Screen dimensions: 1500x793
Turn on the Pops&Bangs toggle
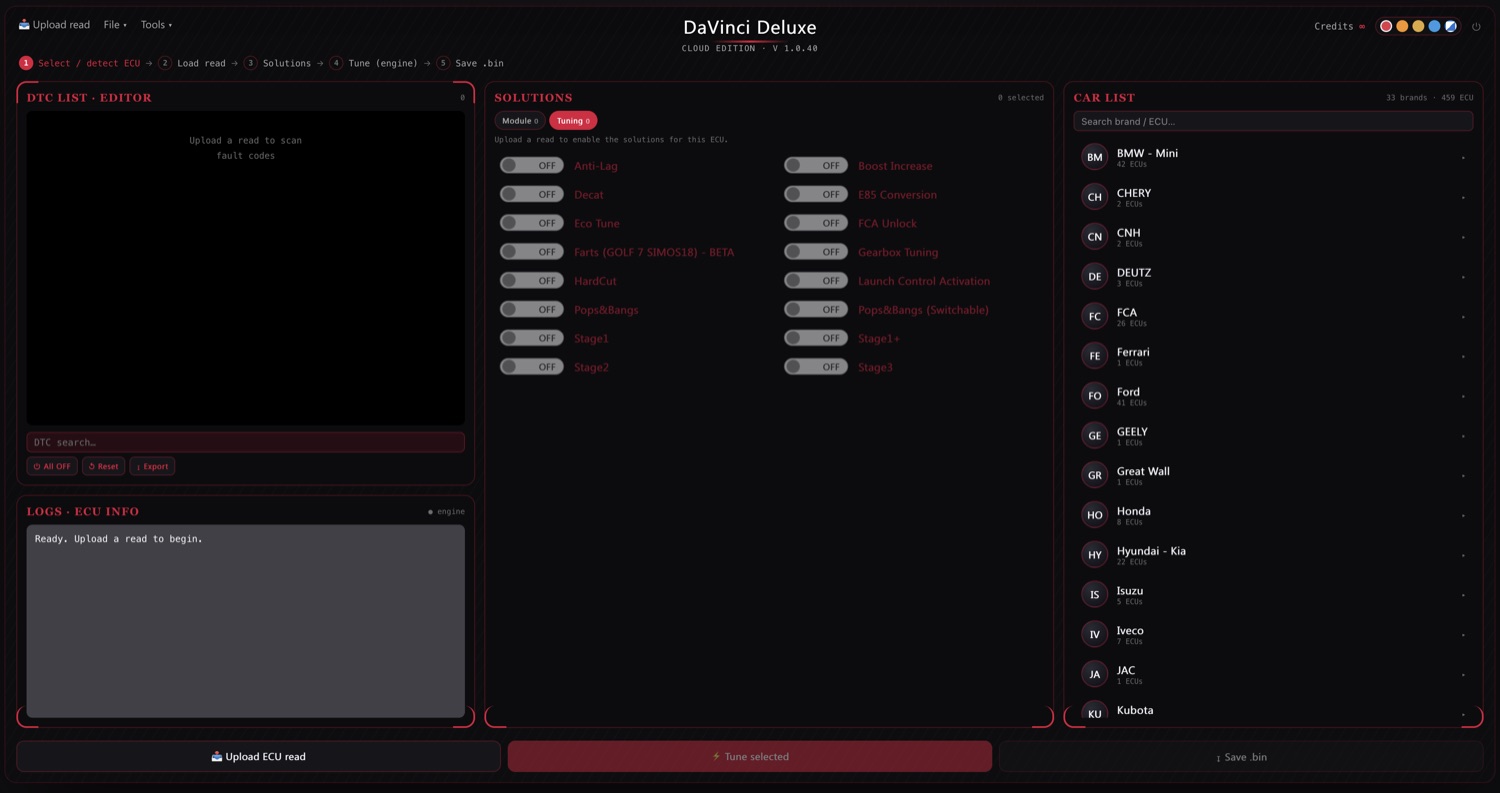[x=532, y=309]
